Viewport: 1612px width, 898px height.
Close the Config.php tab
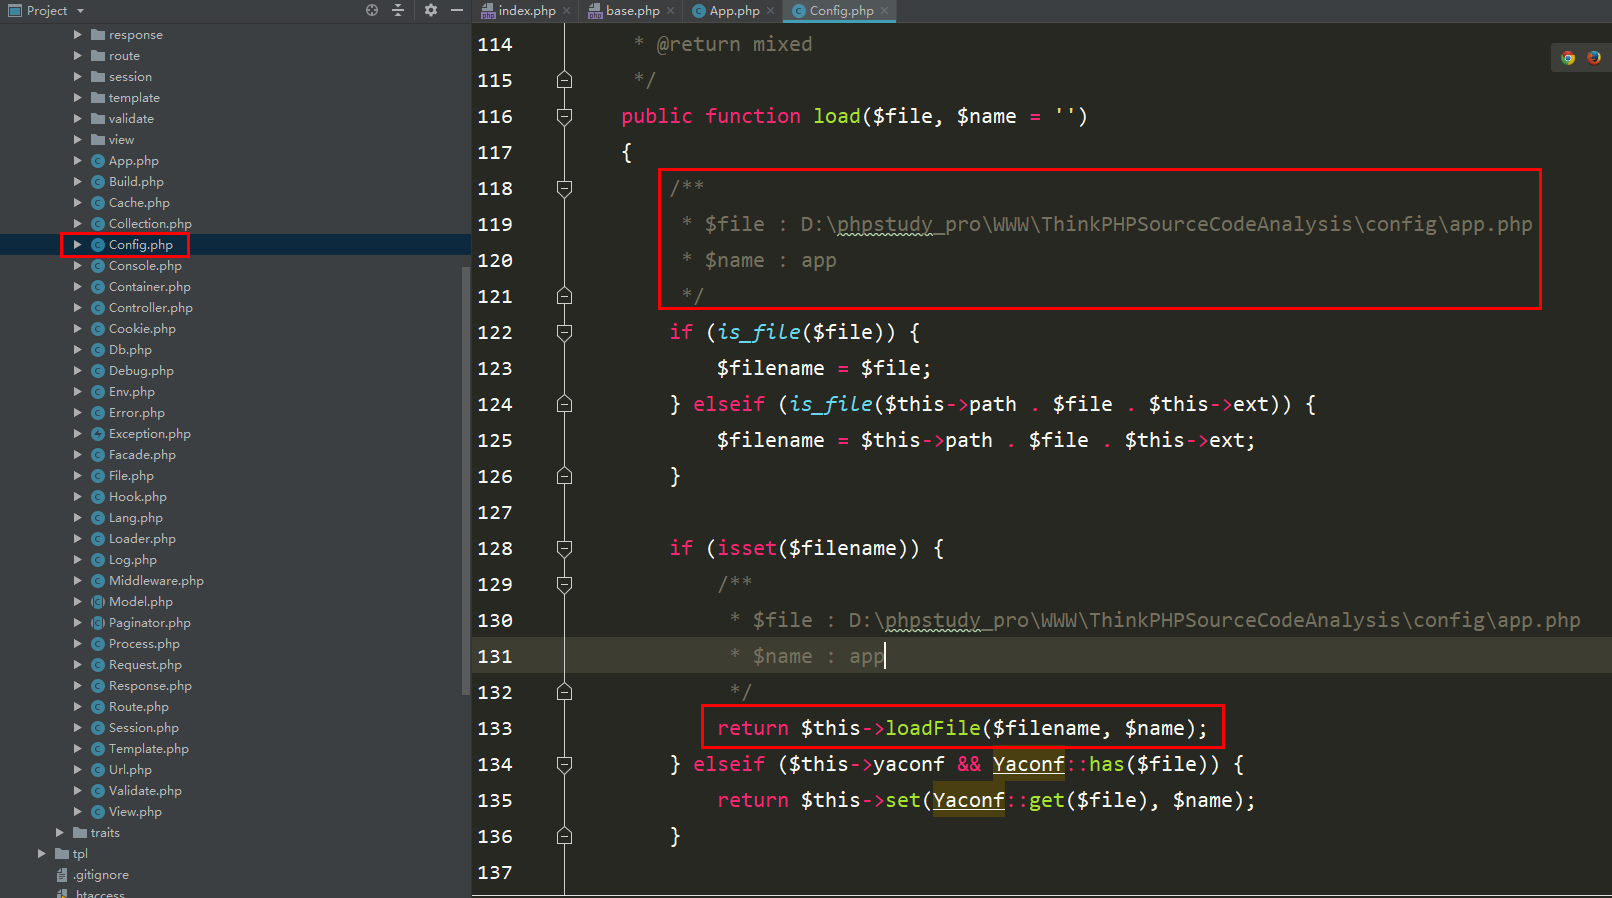pos(884,11)
